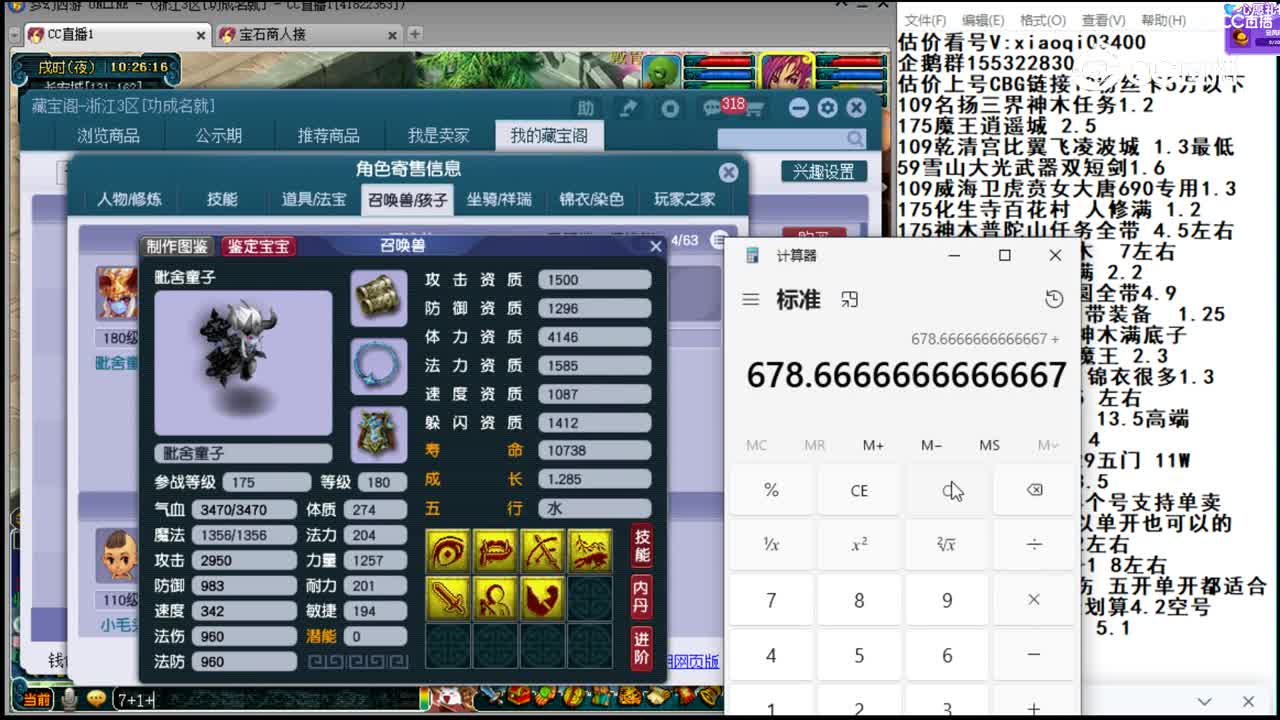
Task: Click the 鉴定宝宝 button
Action: [x=257, y=246]
